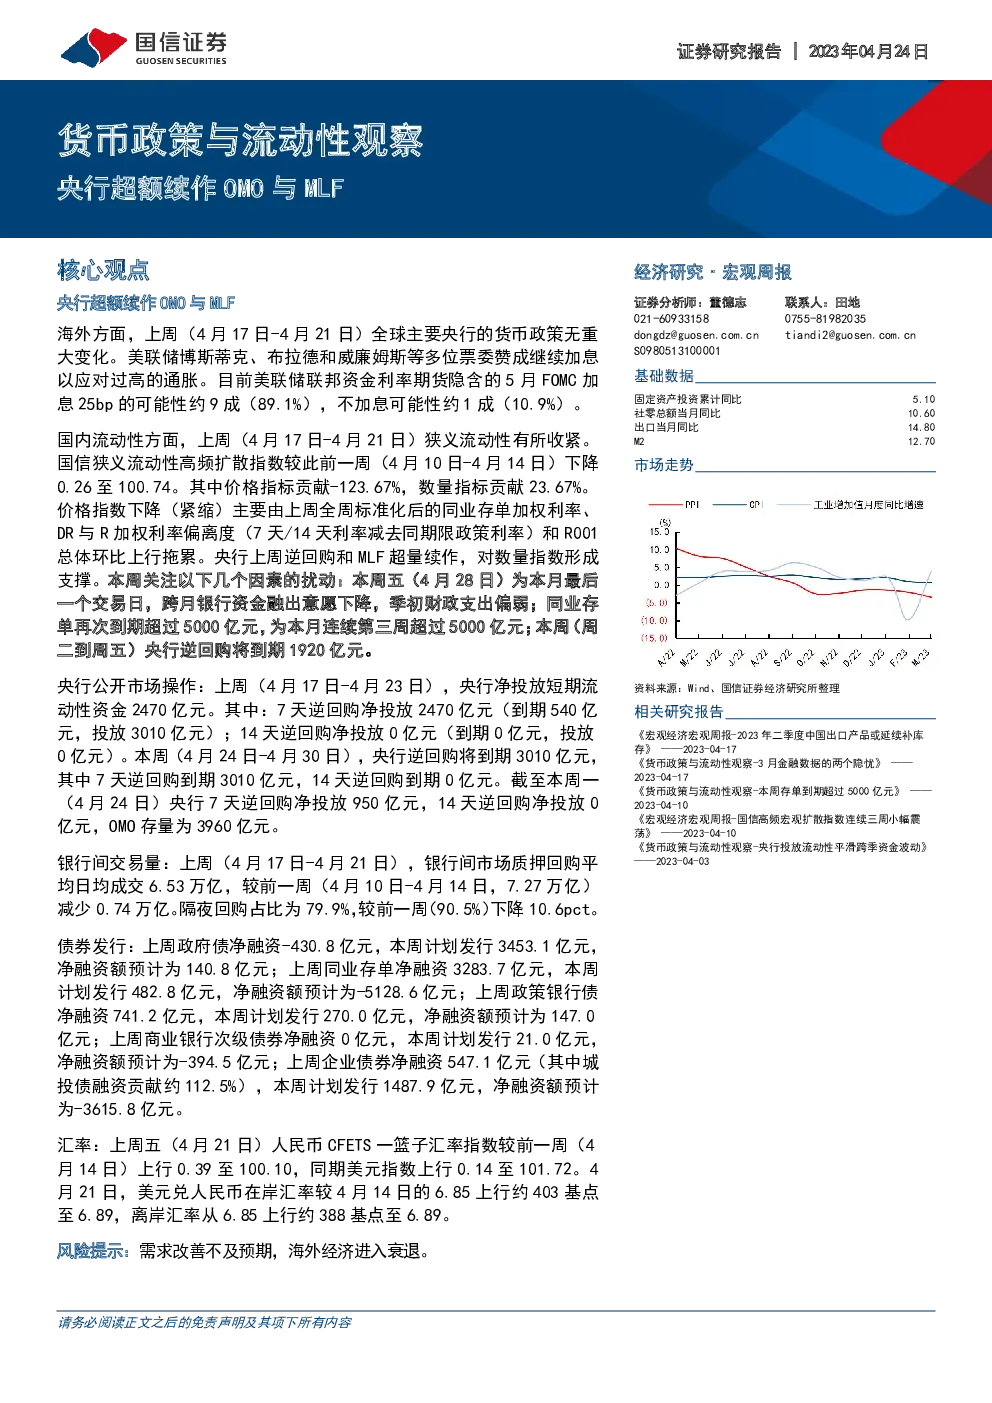Image resolution: width=992 pixels, height=1403 pixels.
Task: Click phone number 021-60933158
Action: [671, 319]
